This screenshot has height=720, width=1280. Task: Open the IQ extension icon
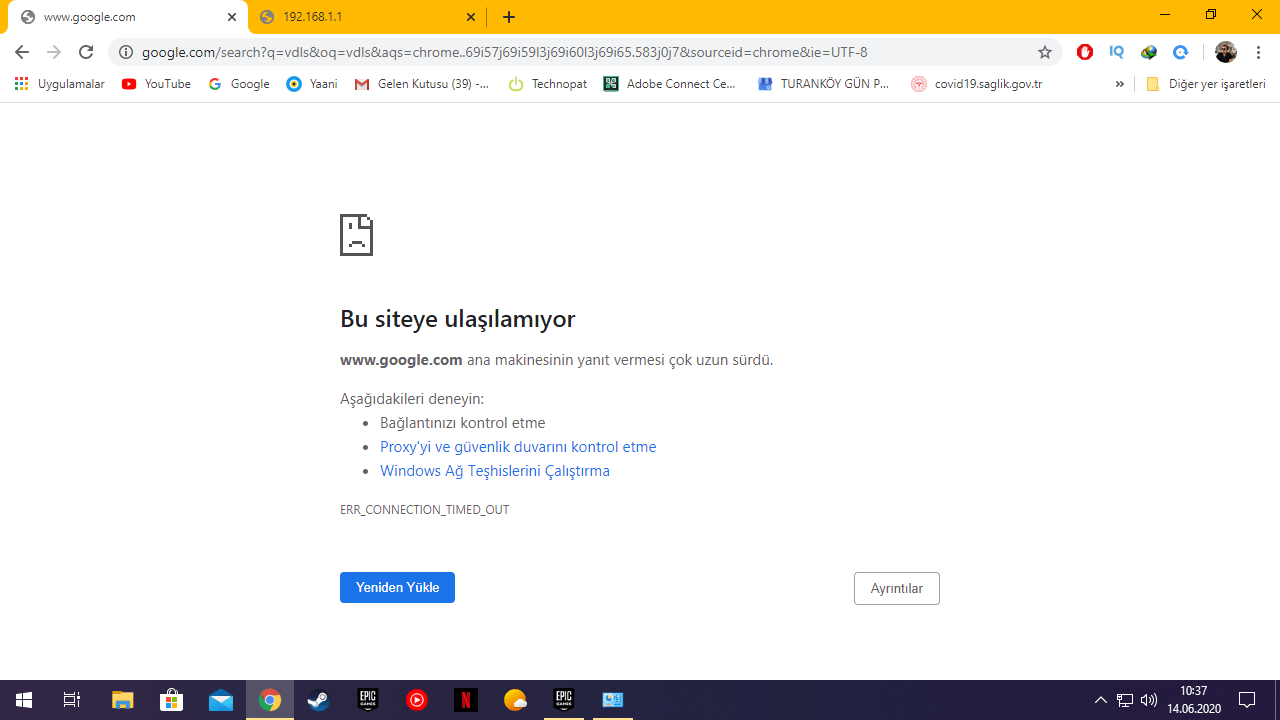(1117, 52)
